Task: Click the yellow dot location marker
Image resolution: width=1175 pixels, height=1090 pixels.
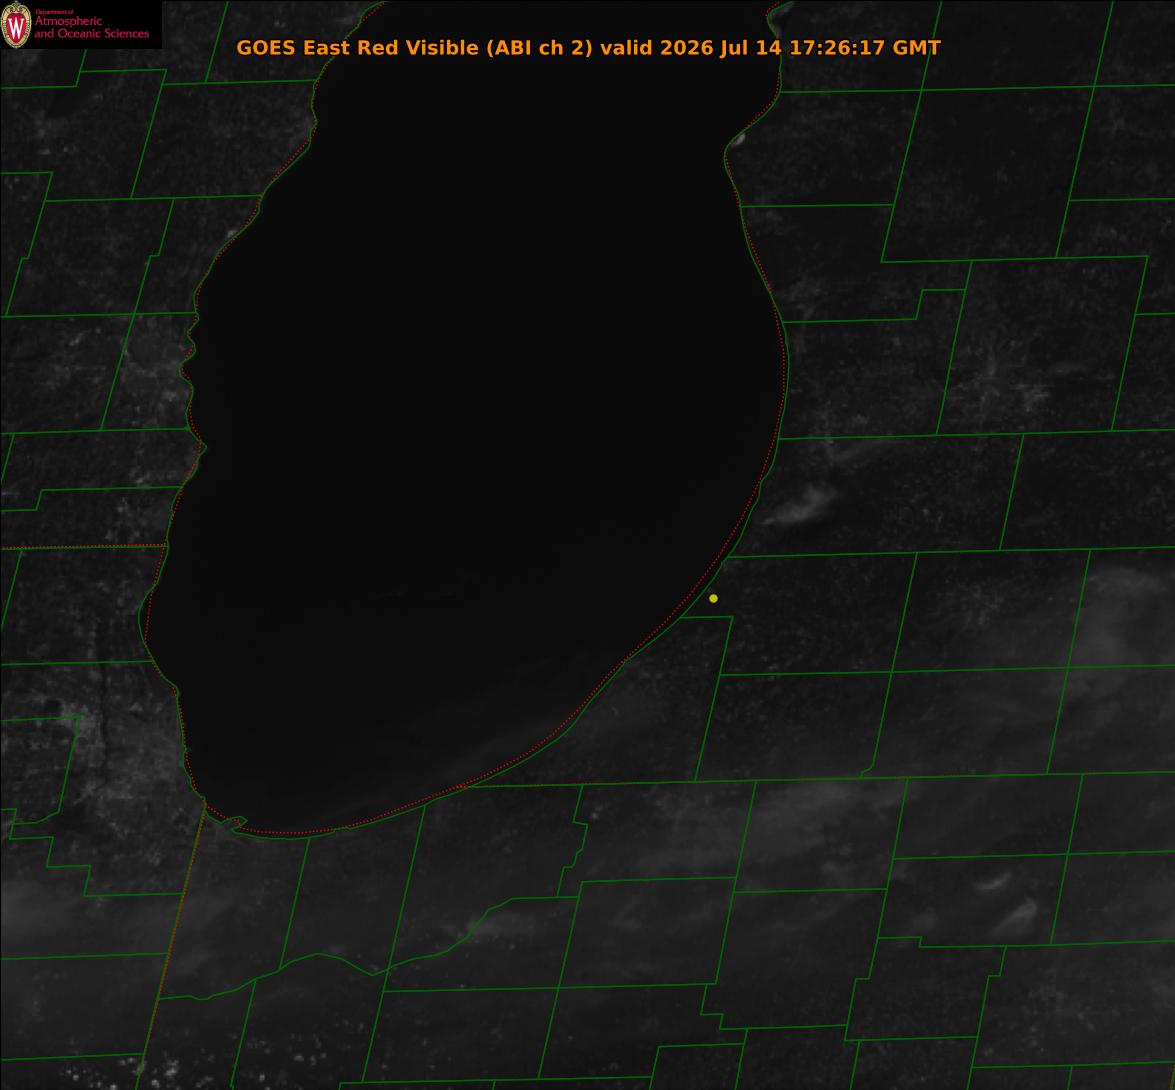Action: coord(713,598)
